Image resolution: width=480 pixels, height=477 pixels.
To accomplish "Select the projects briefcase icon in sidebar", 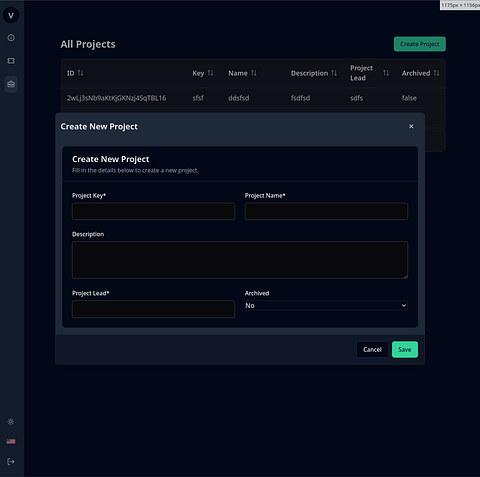I will point(11,84).
